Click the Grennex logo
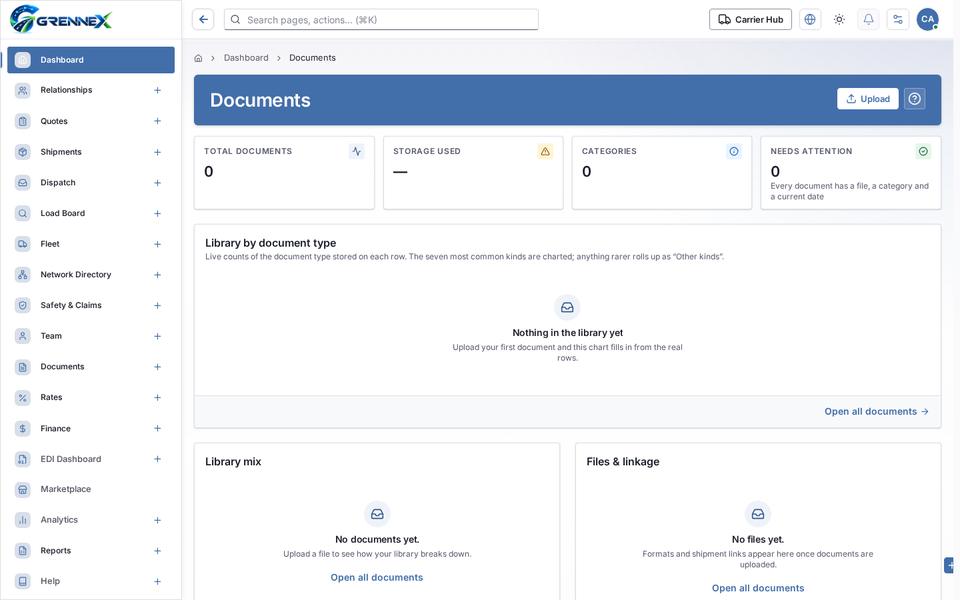Image resolution: width=960 pixels, height=600 pixels. (x=61, y=19)
